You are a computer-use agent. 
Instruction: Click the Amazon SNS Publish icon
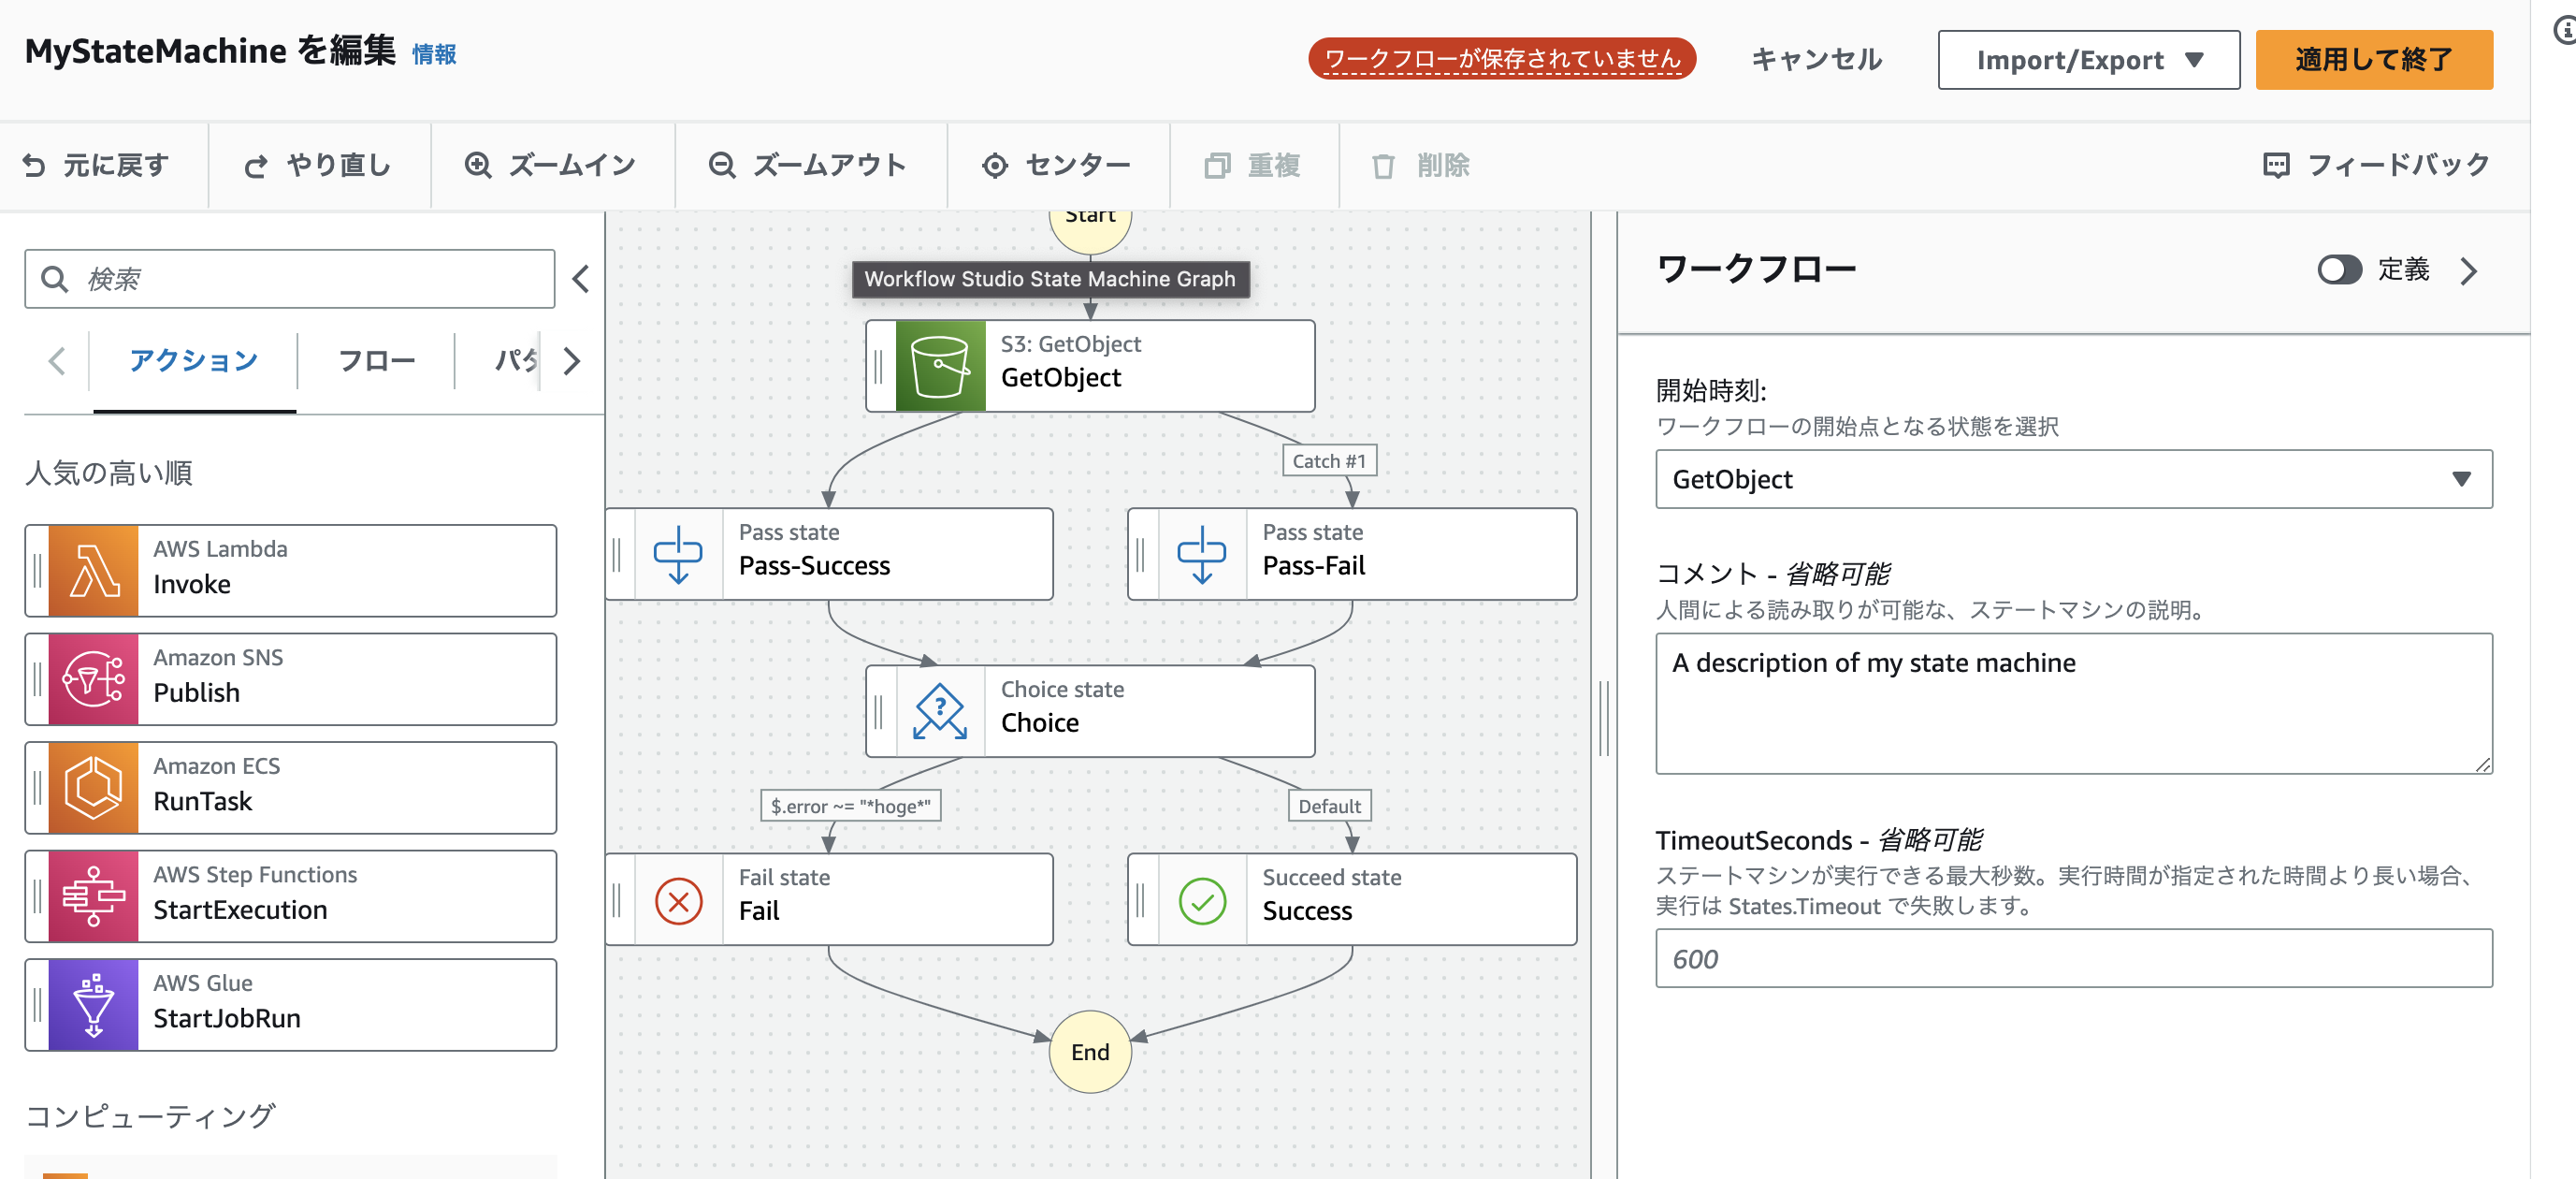click(x=93, y=679)
